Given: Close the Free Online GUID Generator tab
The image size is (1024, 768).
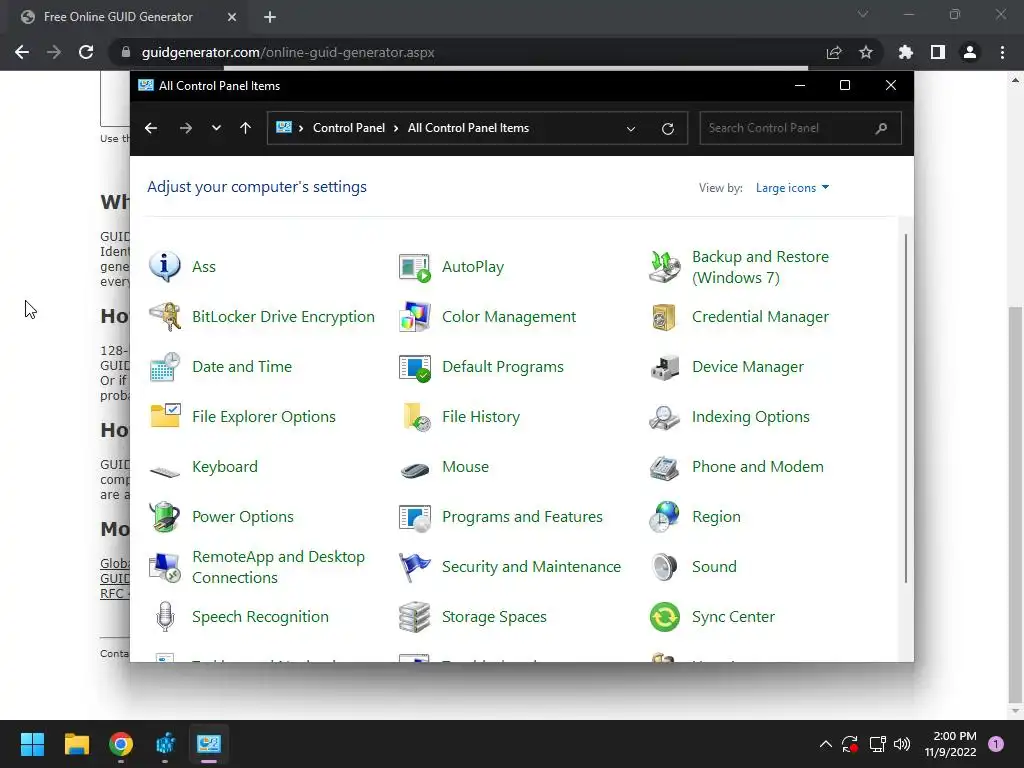Looking at the screenshot, I should 232,17.
